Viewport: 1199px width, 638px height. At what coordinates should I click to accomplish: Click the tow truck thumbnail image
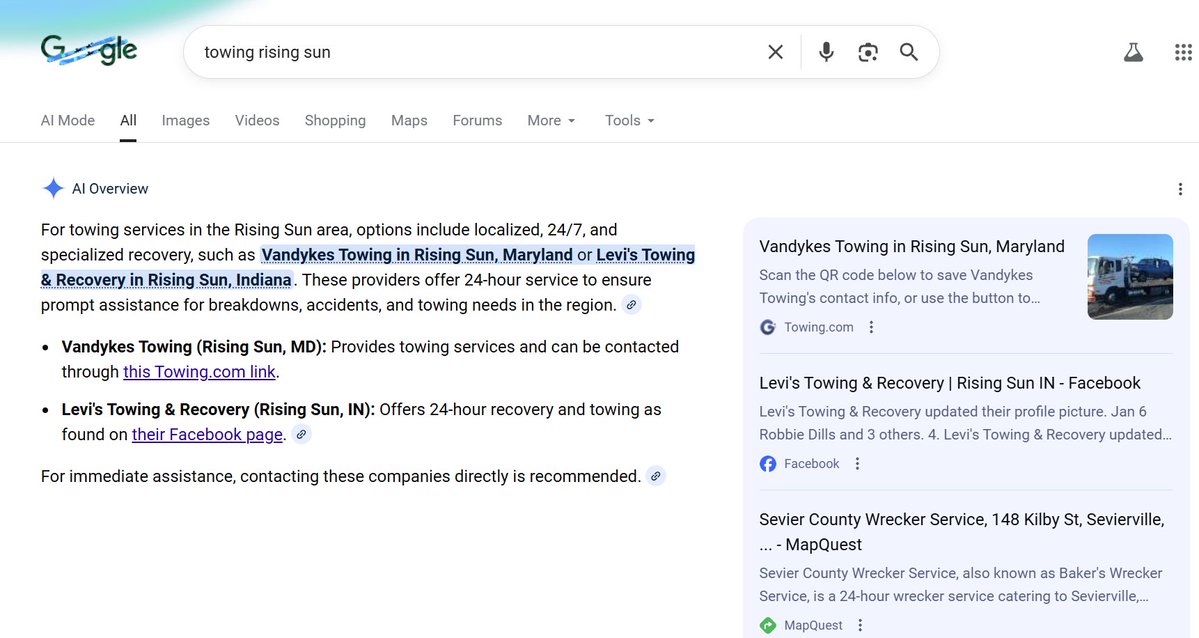click(x=1130, y=276)
